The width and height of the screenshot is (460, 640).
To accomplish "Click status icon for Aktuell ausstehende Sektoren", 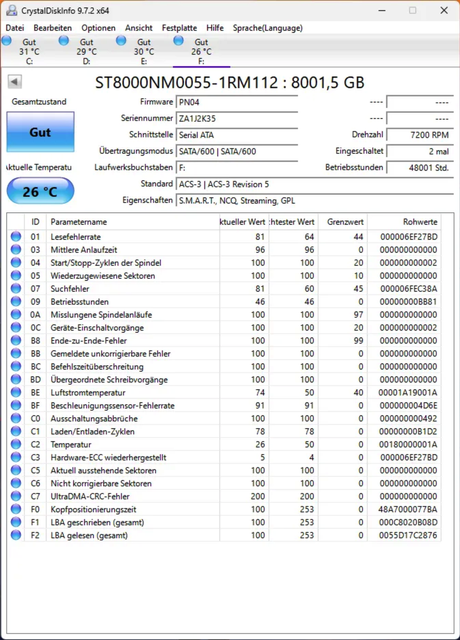I will point(16,470).
